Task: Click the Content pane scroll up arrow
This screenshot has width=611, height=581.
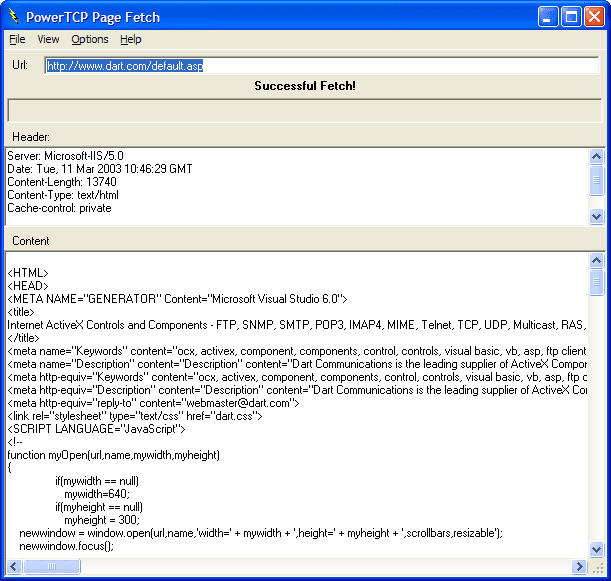Action: click(x=596, y=260)
